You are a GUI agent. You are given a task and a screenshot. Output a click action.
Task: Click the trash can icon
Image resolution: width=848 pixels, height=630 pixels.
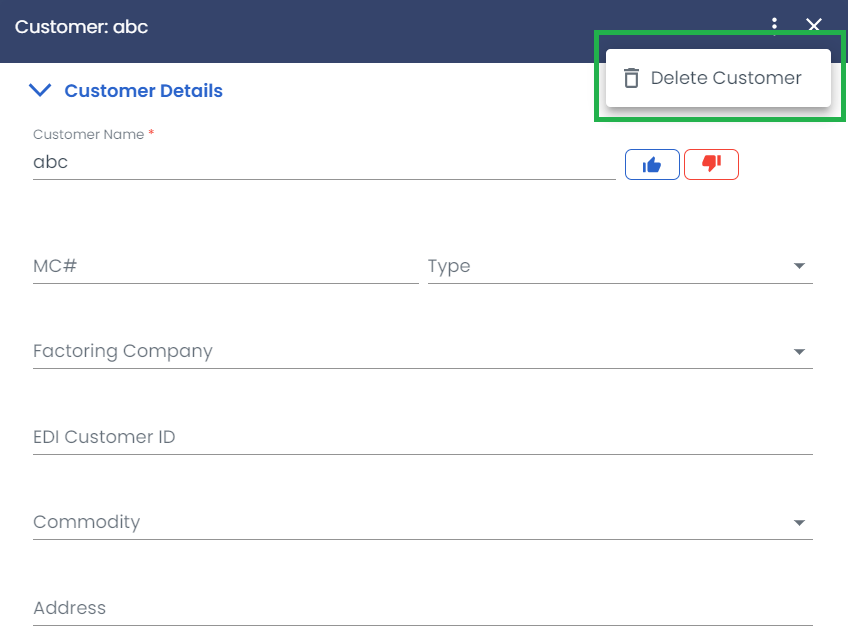(x=631, y=78)
